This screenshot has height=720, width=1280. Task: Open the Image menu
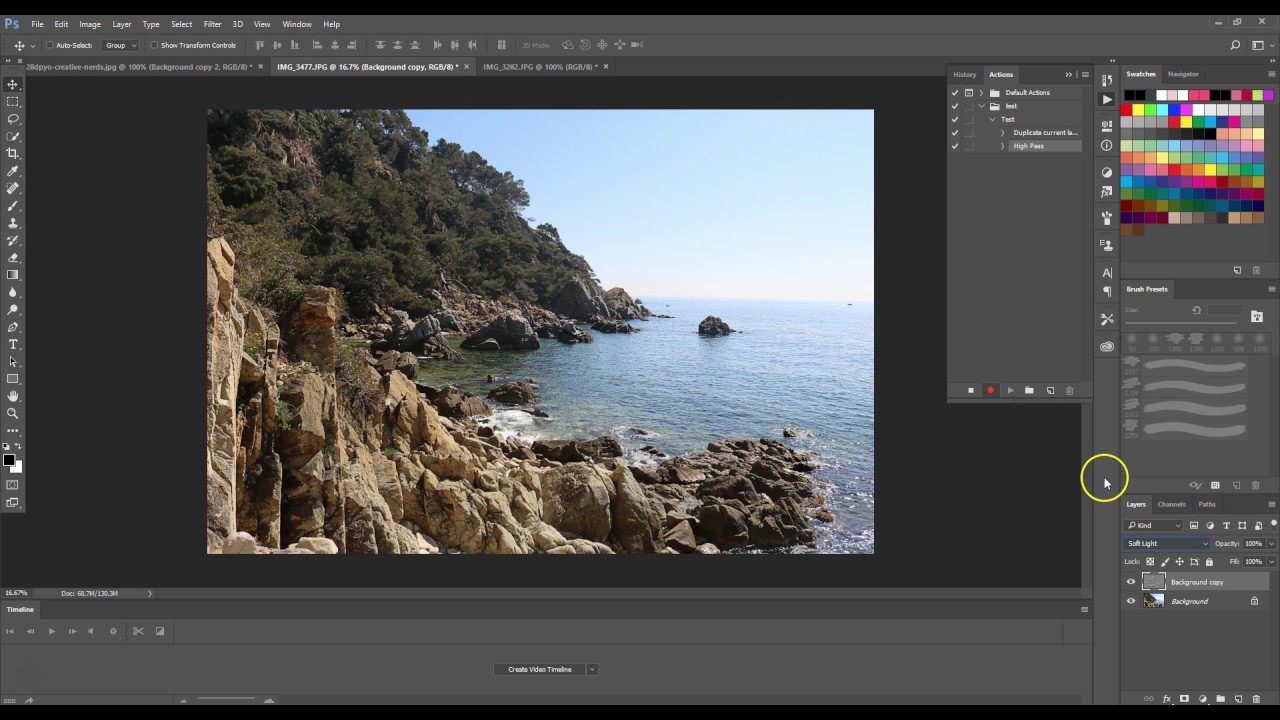(90, 24)
